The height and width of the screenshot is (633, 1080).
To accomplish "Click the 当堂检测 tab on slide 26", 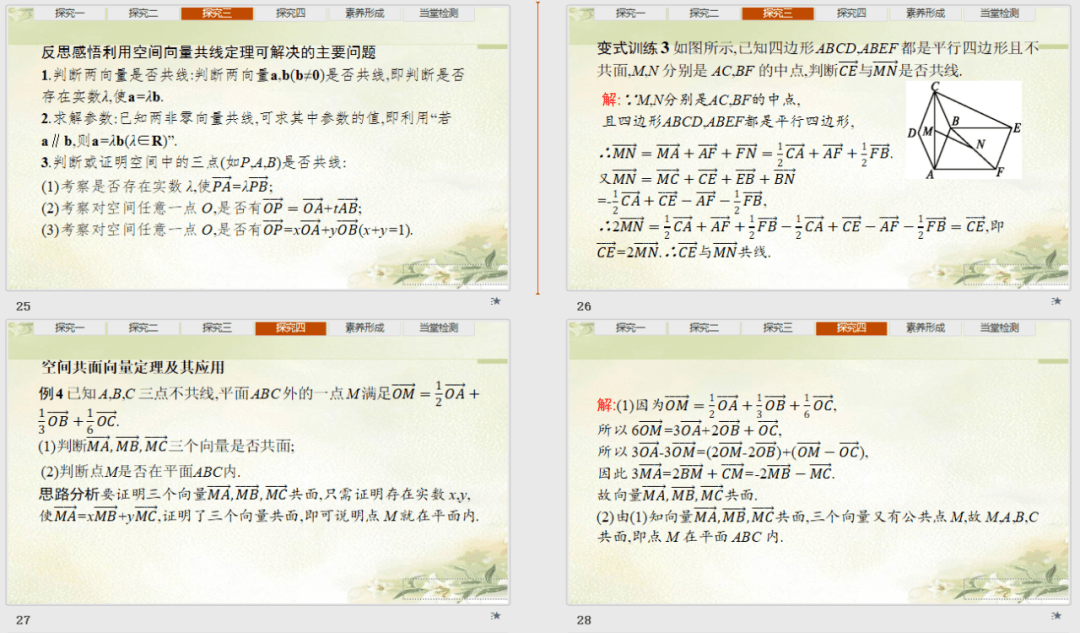I will point(999,13).
